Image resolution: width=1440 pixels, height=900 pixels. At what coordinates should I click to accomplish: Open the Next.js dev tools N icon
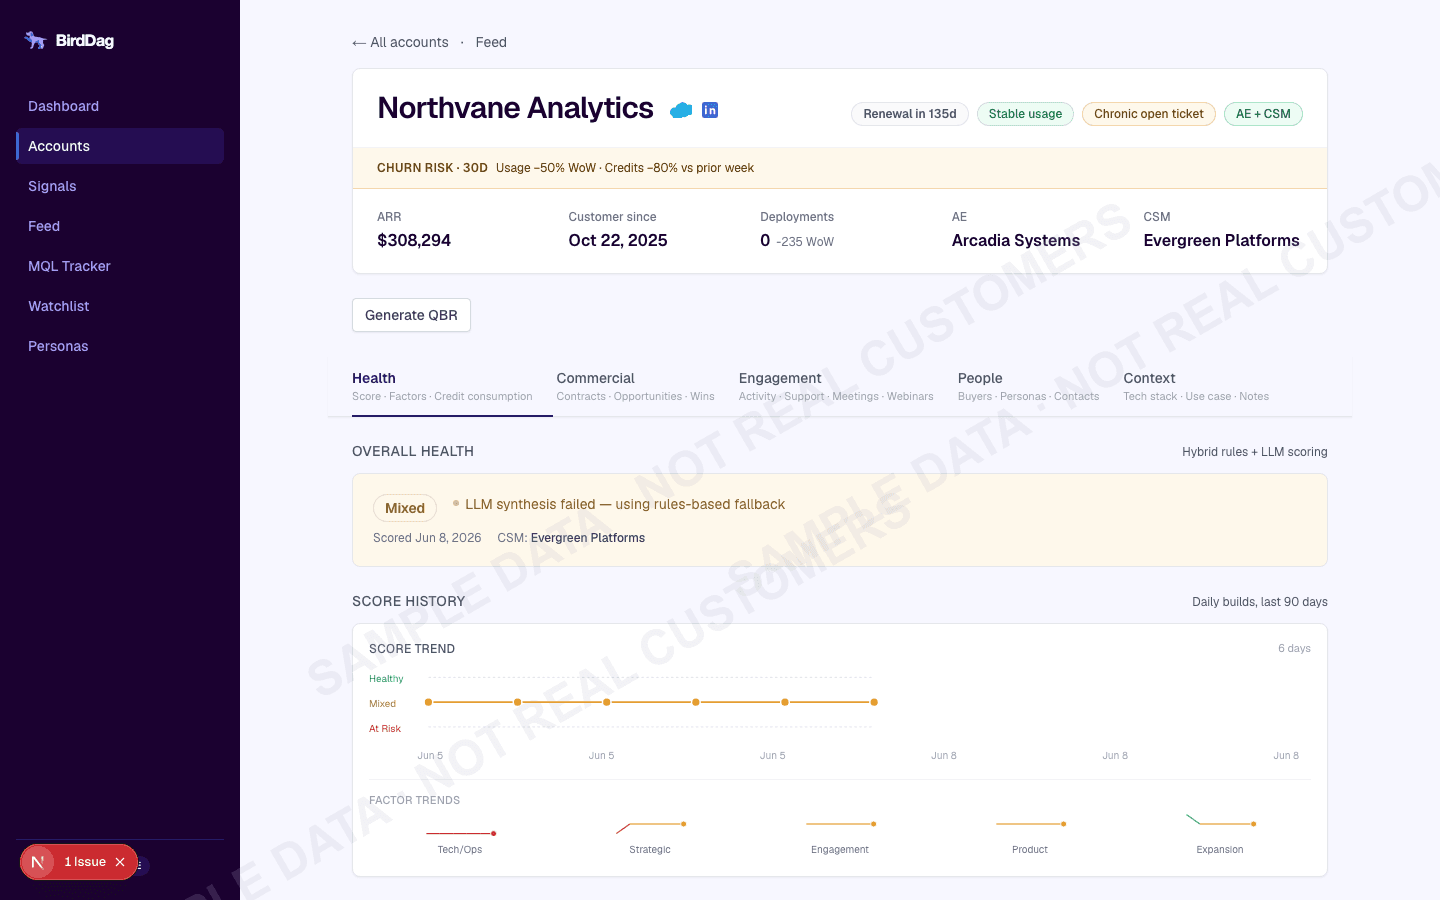(x=37, y=862)
